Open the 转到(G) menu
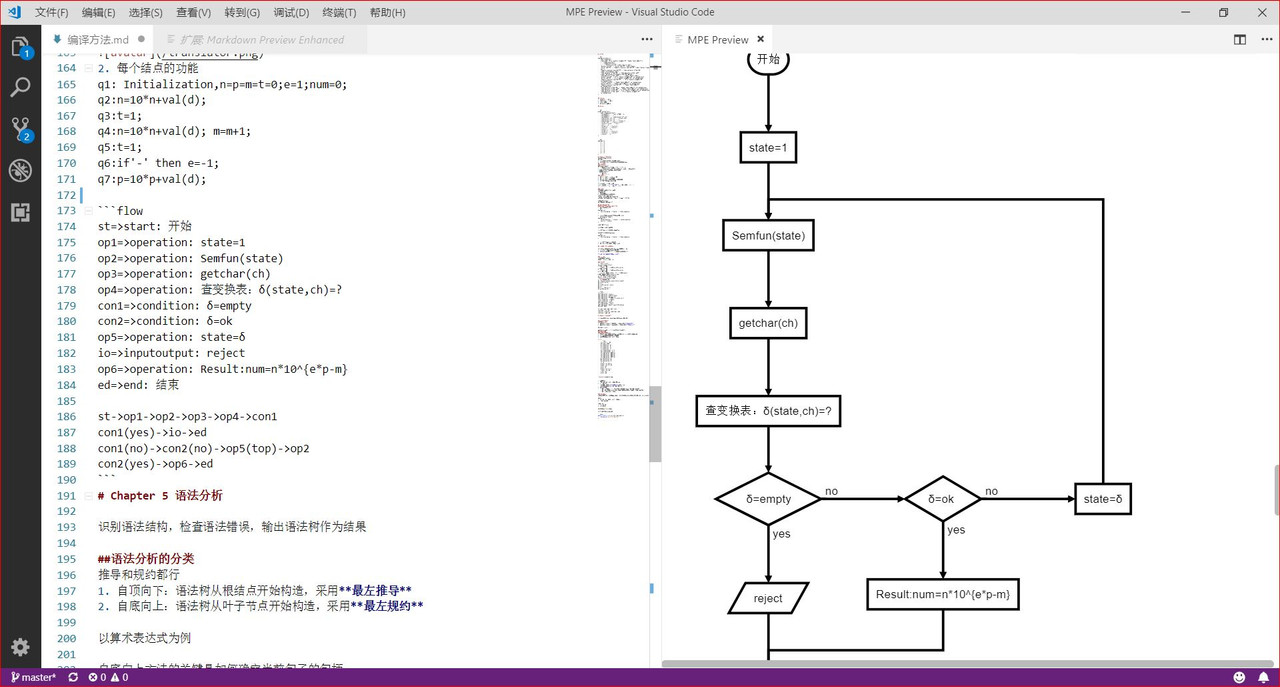The image size is (1280, 687). [242, 12]
